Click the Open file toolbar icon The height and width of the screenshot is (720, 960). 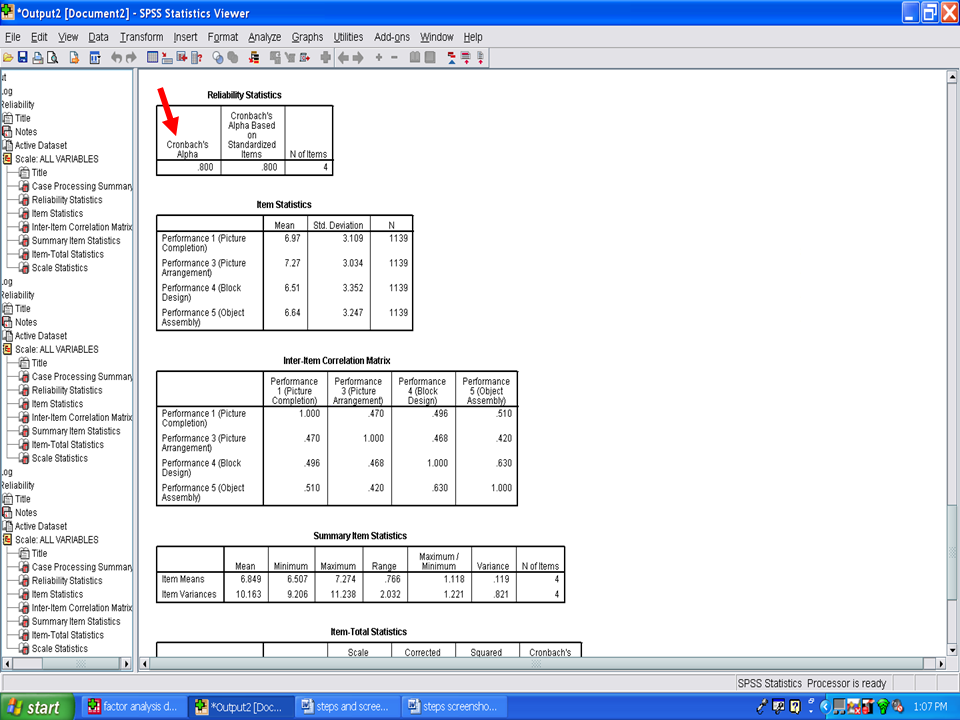pyautogui.click(x=8, y=58)
